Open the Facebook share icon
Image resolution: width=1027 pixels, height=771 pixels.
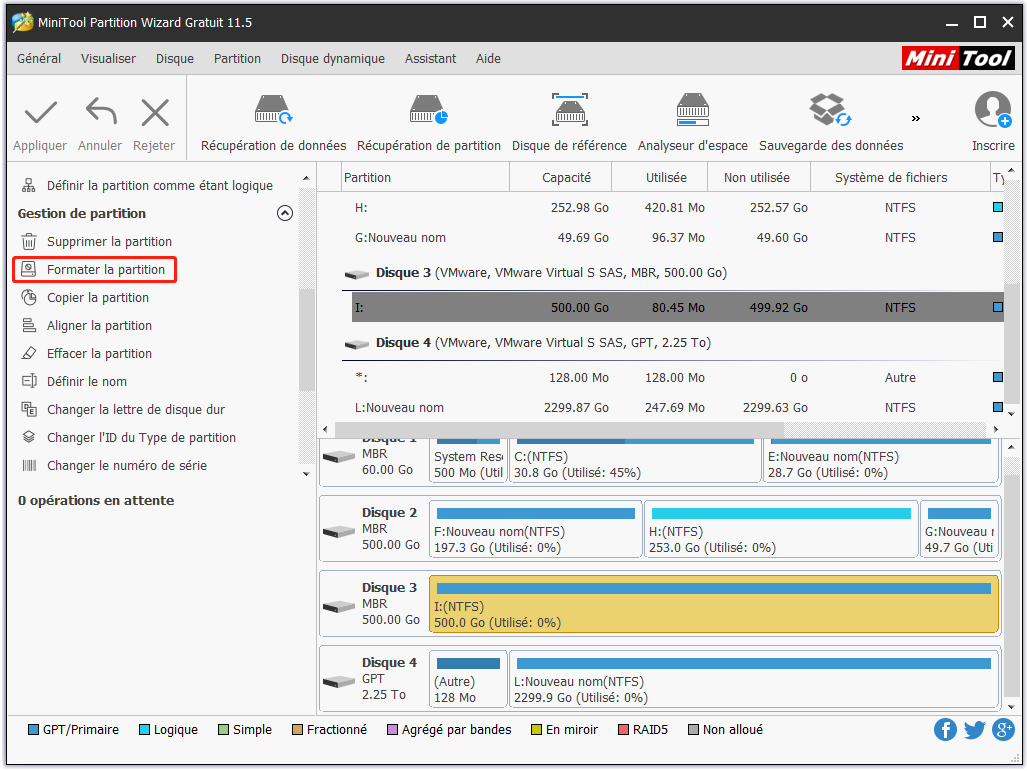pyautogui.click(x=945, y=730)
